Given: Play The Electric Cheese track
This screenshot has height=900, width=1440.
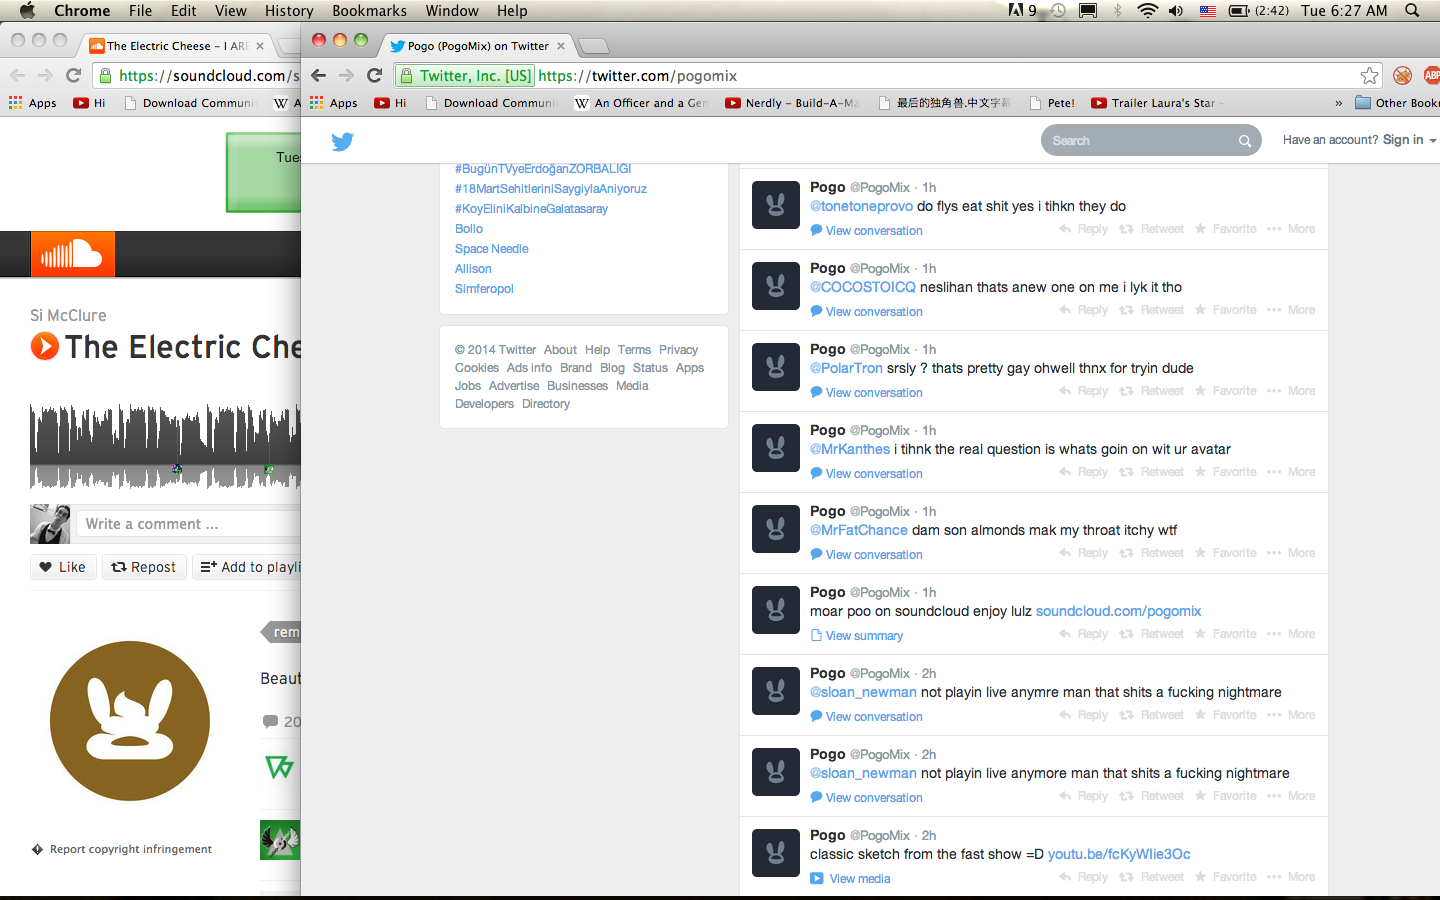Looking at the screenshot, I should [45, 347].
